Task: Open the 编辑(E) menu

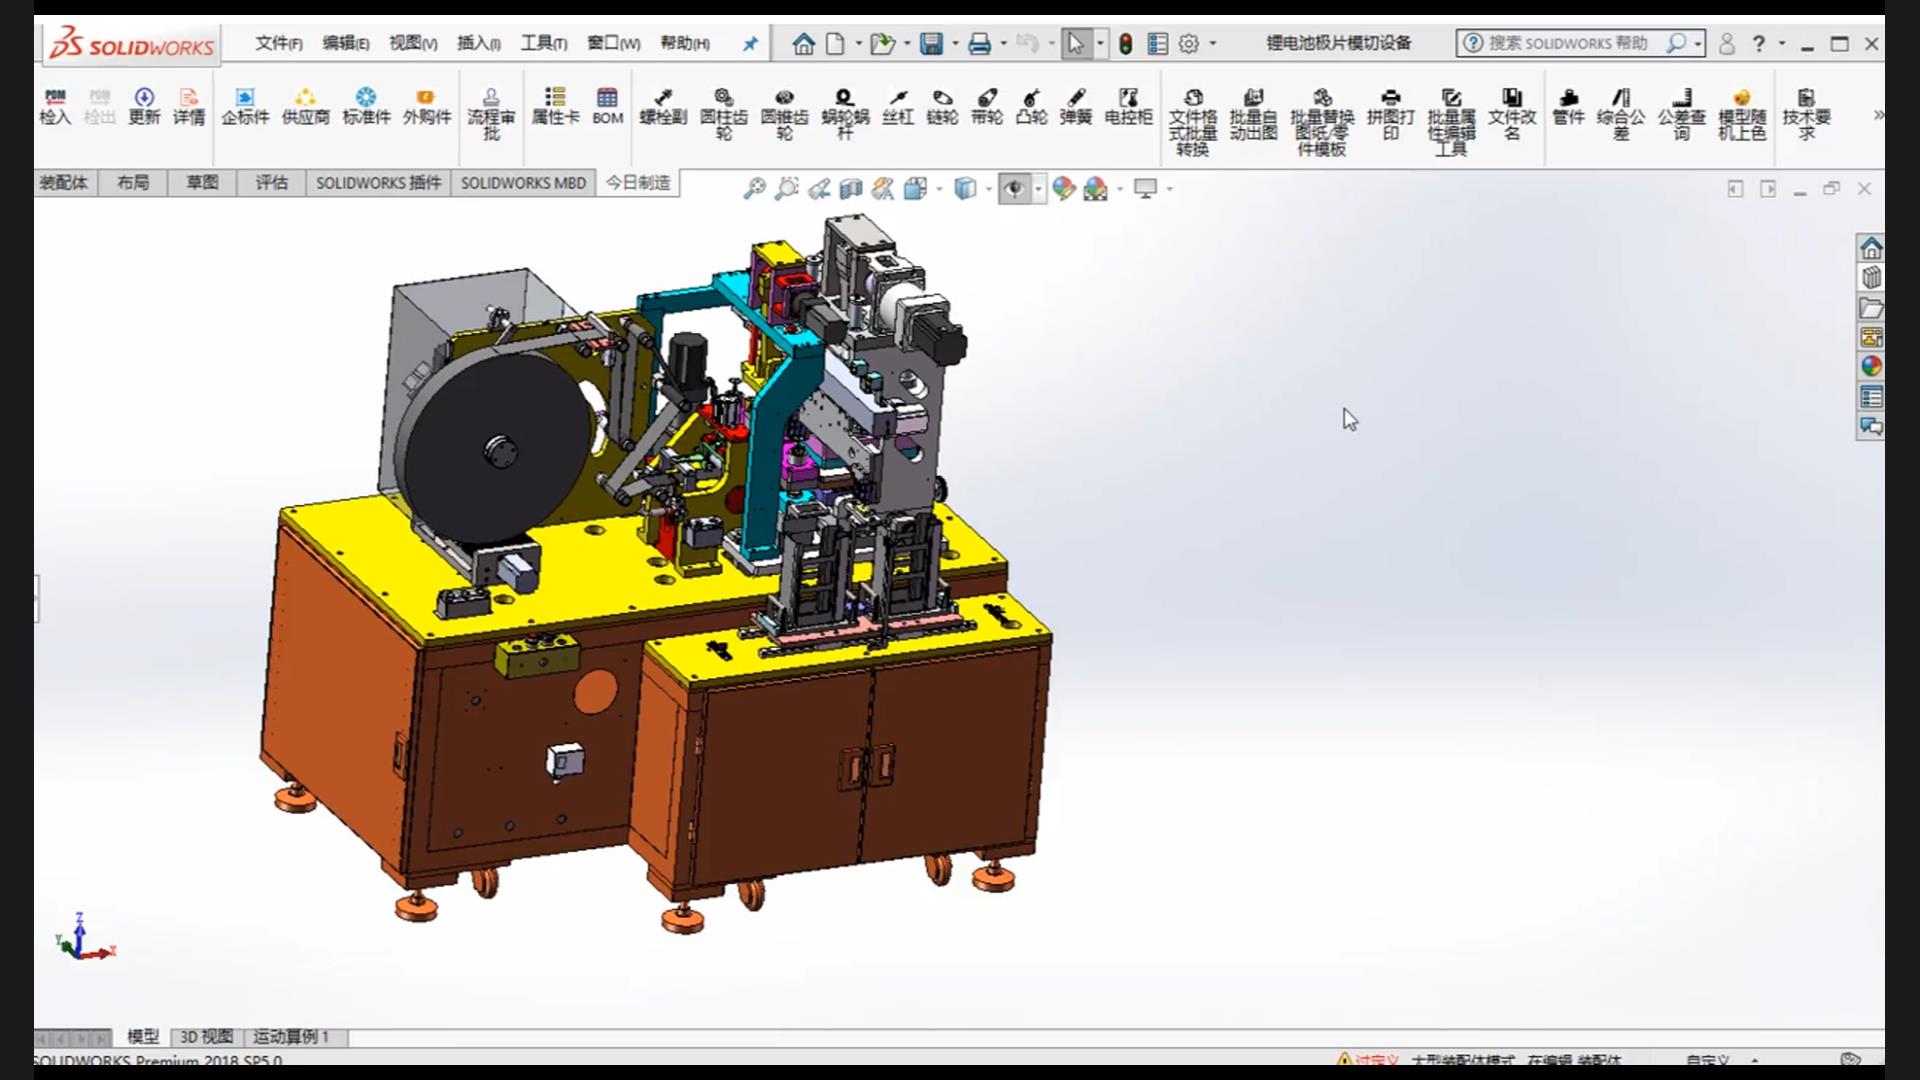Action: click(x=346, y=43)
